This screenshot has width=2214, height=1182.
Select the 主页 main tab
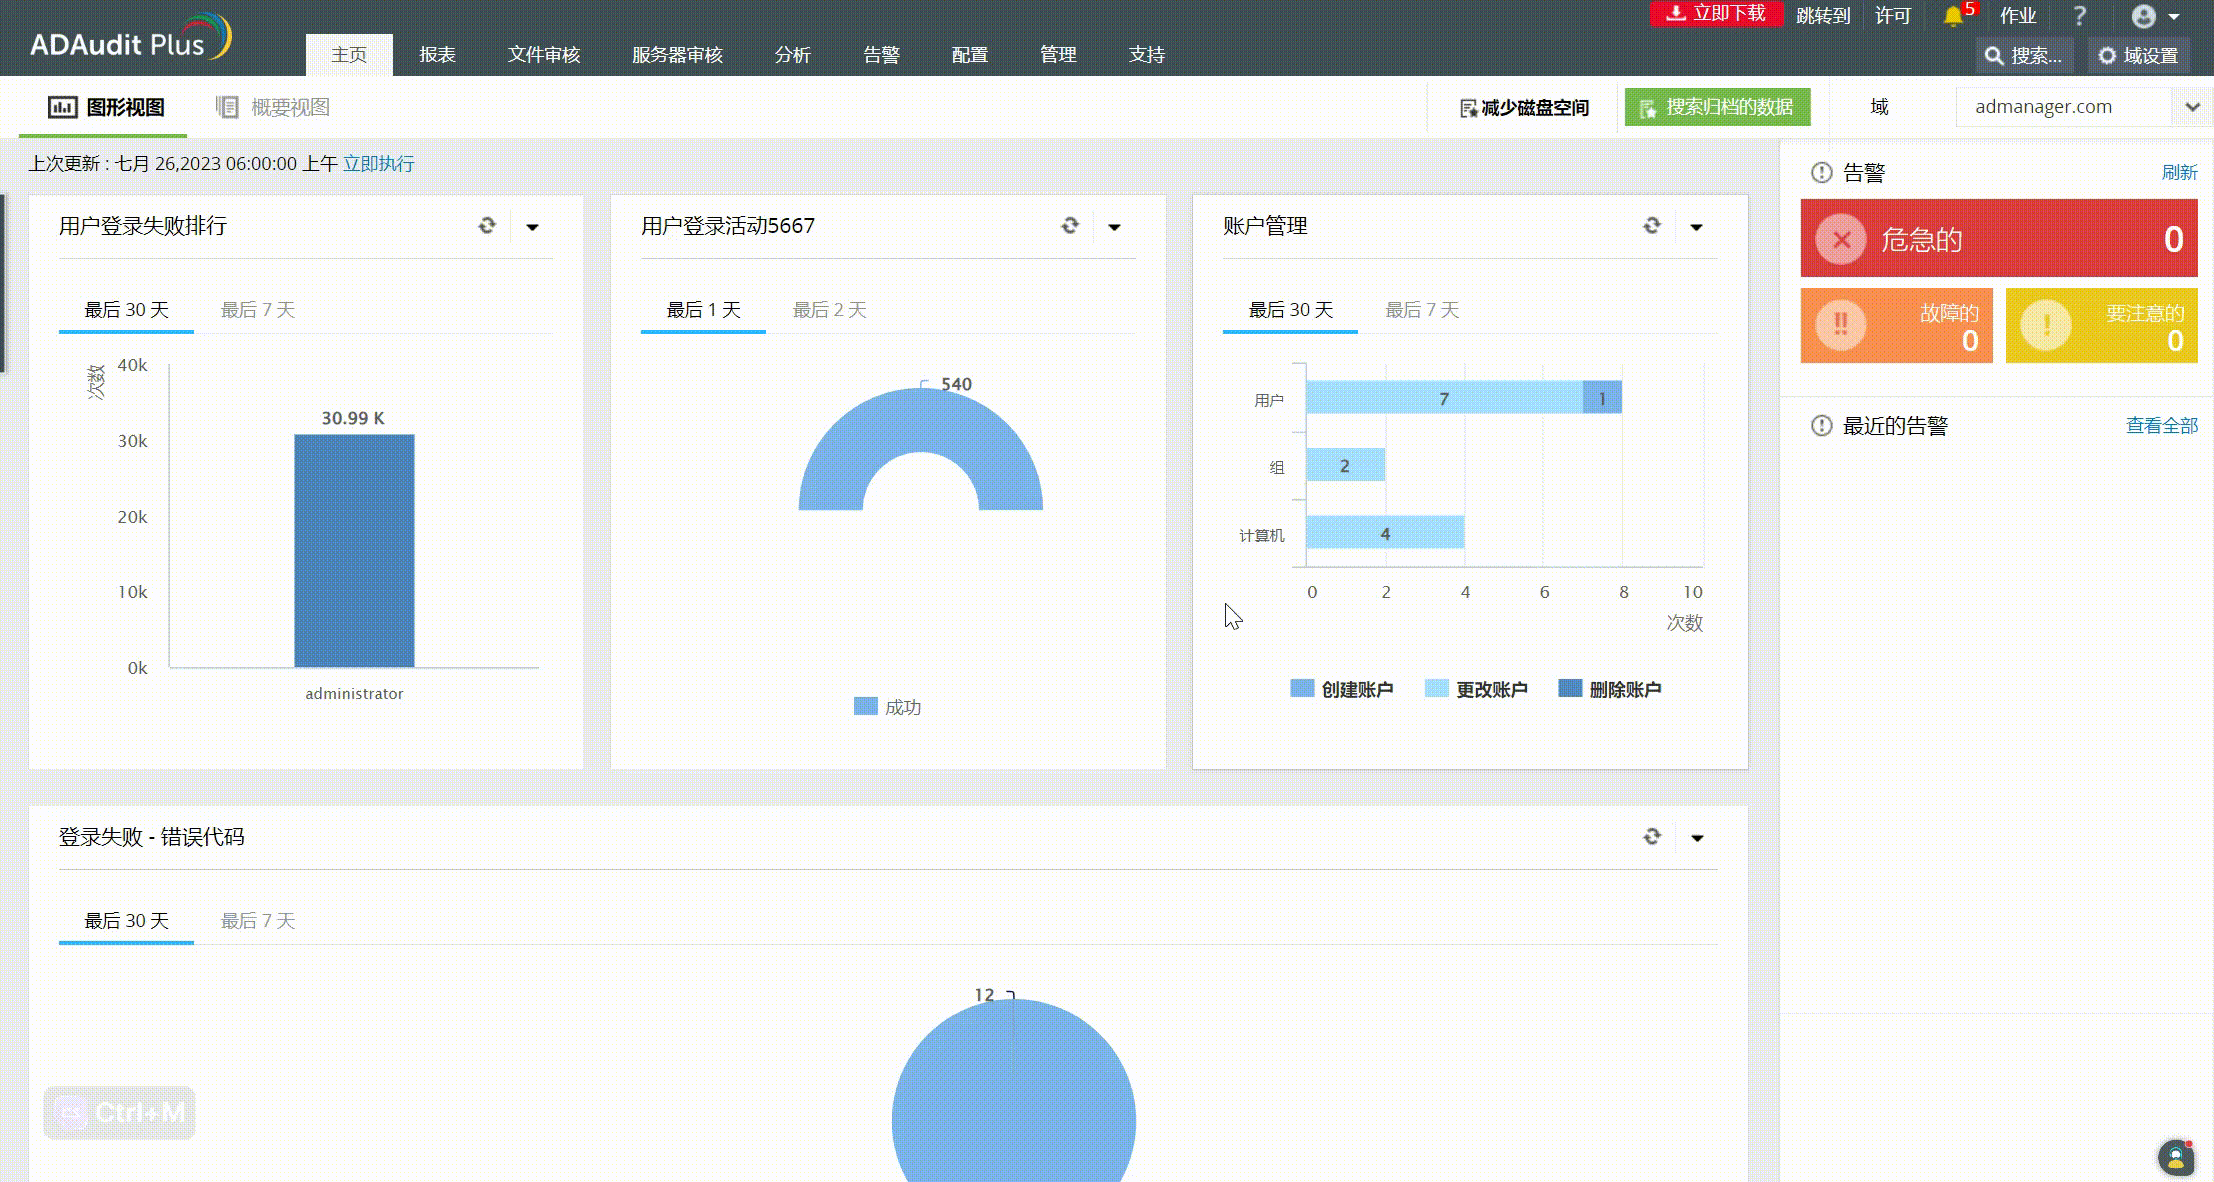click(x=349, y=55)
